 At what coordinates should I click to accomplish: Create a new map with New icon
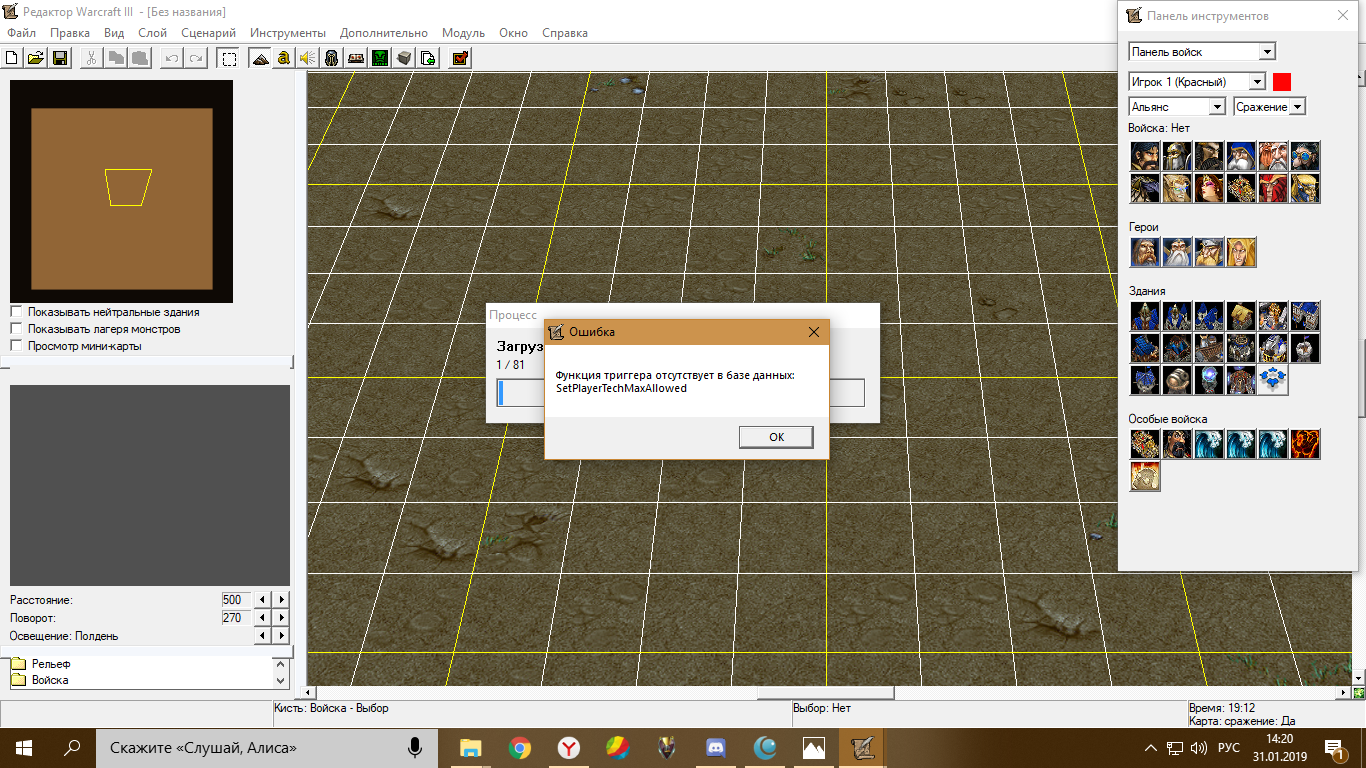(x=12, y=58)
